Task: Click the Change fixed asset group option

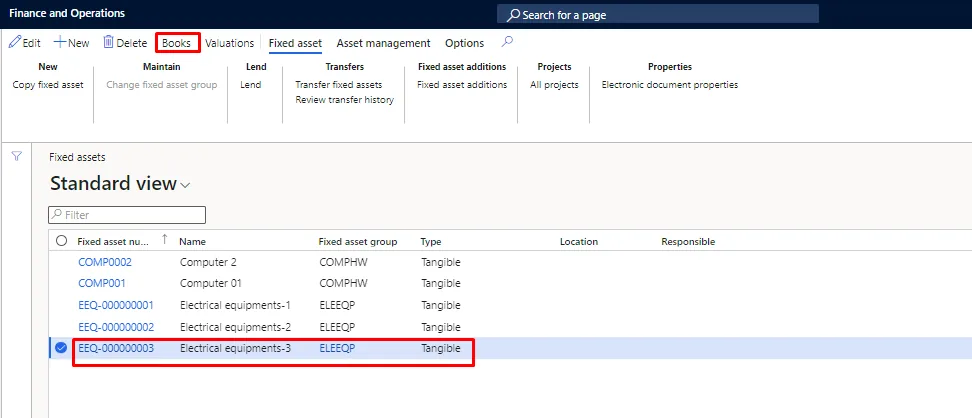Action: [161, 85]
